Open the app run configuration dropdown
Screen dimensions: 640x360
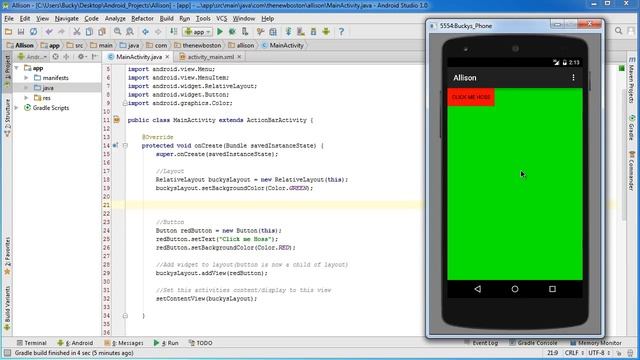pyautogui.click(x=198, y=31)
